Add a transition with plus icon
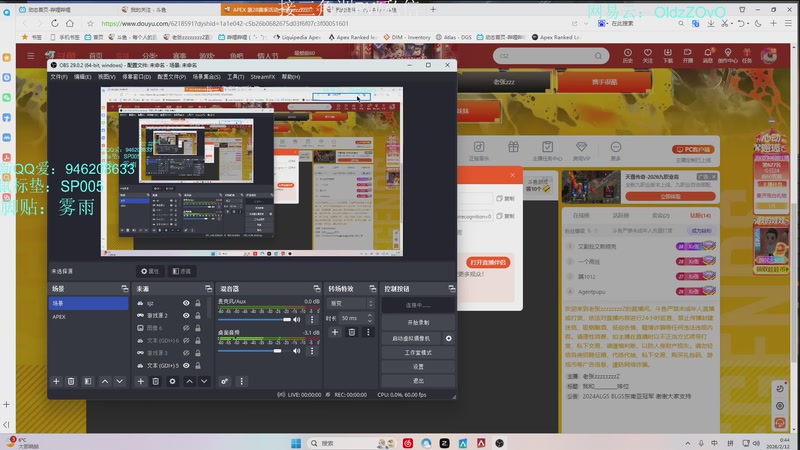The image size is (800, 450). 335,332
